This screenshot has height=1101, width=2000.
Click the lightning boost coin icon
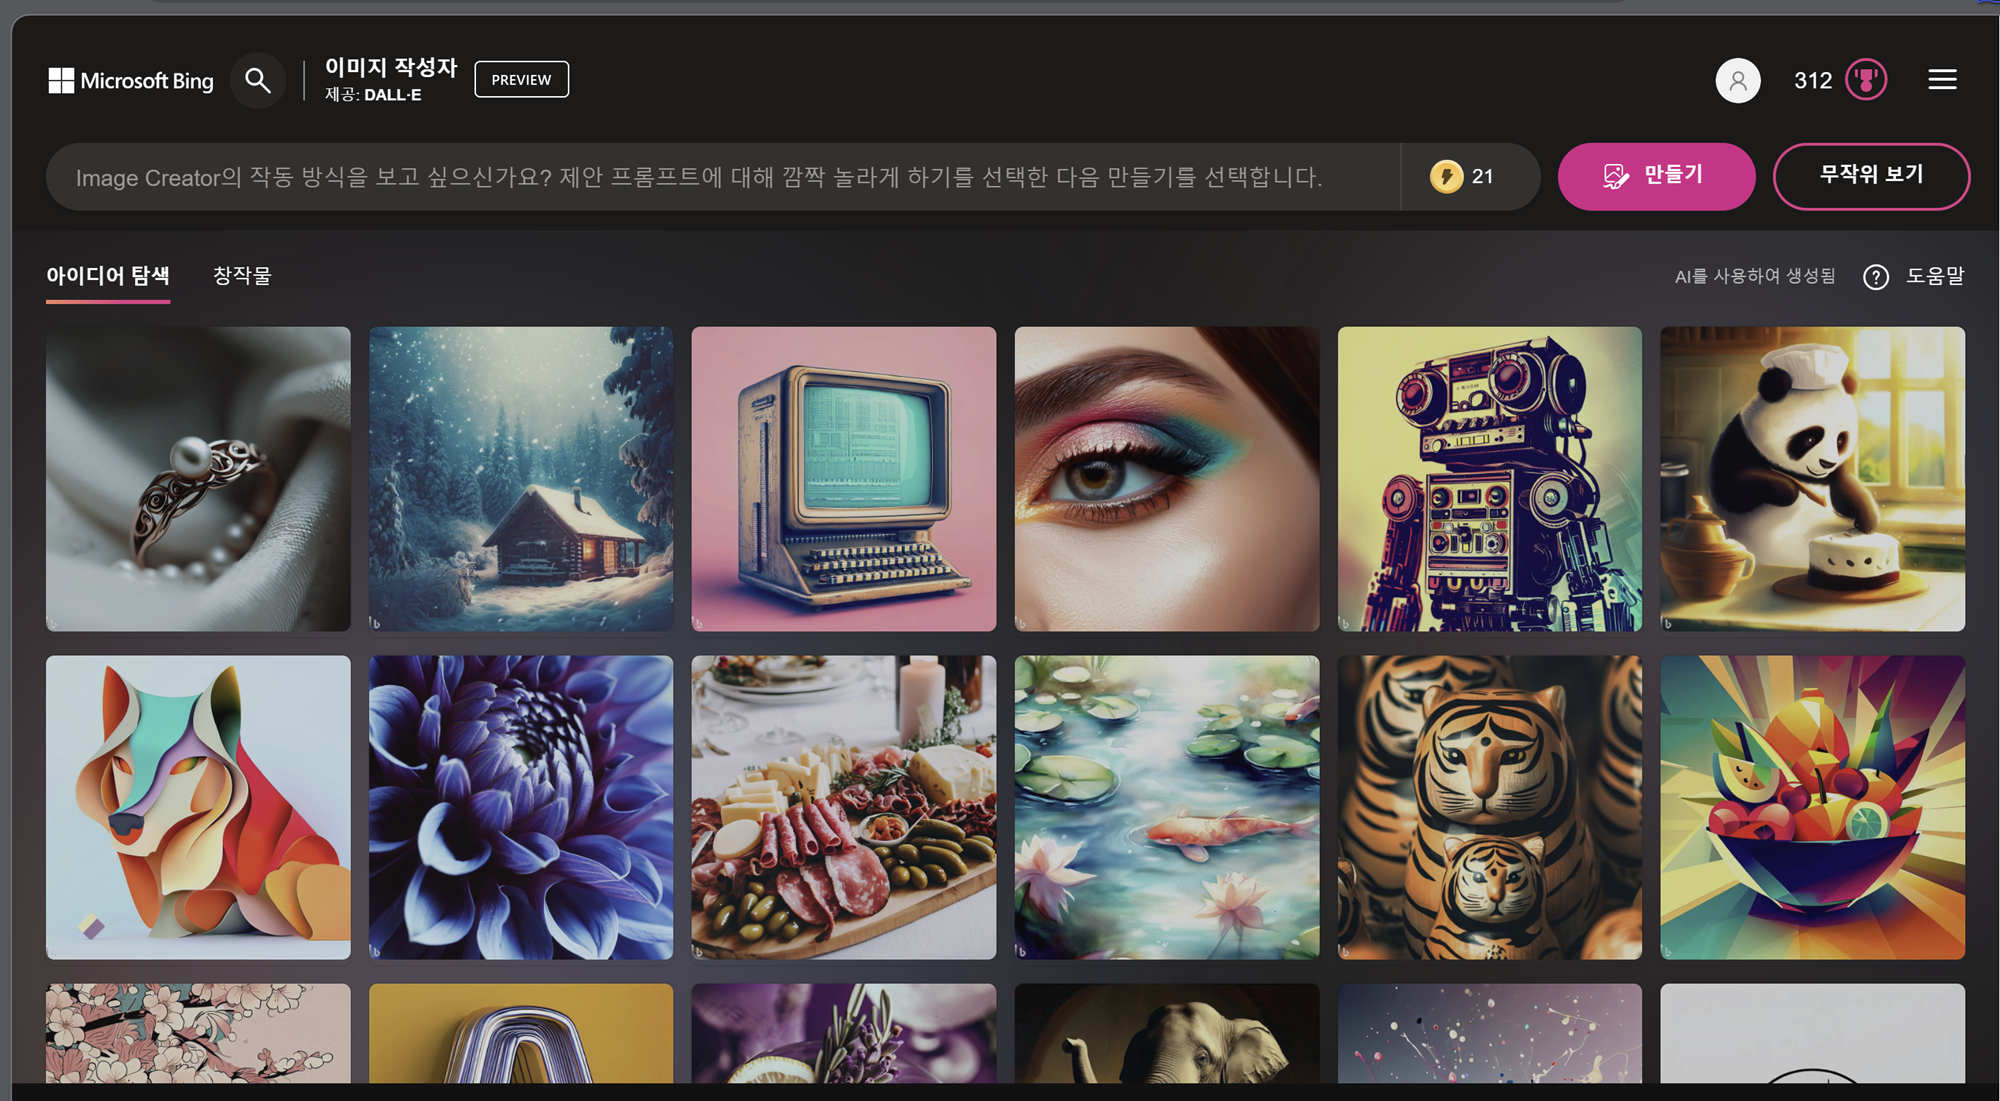click(1446, 177)
